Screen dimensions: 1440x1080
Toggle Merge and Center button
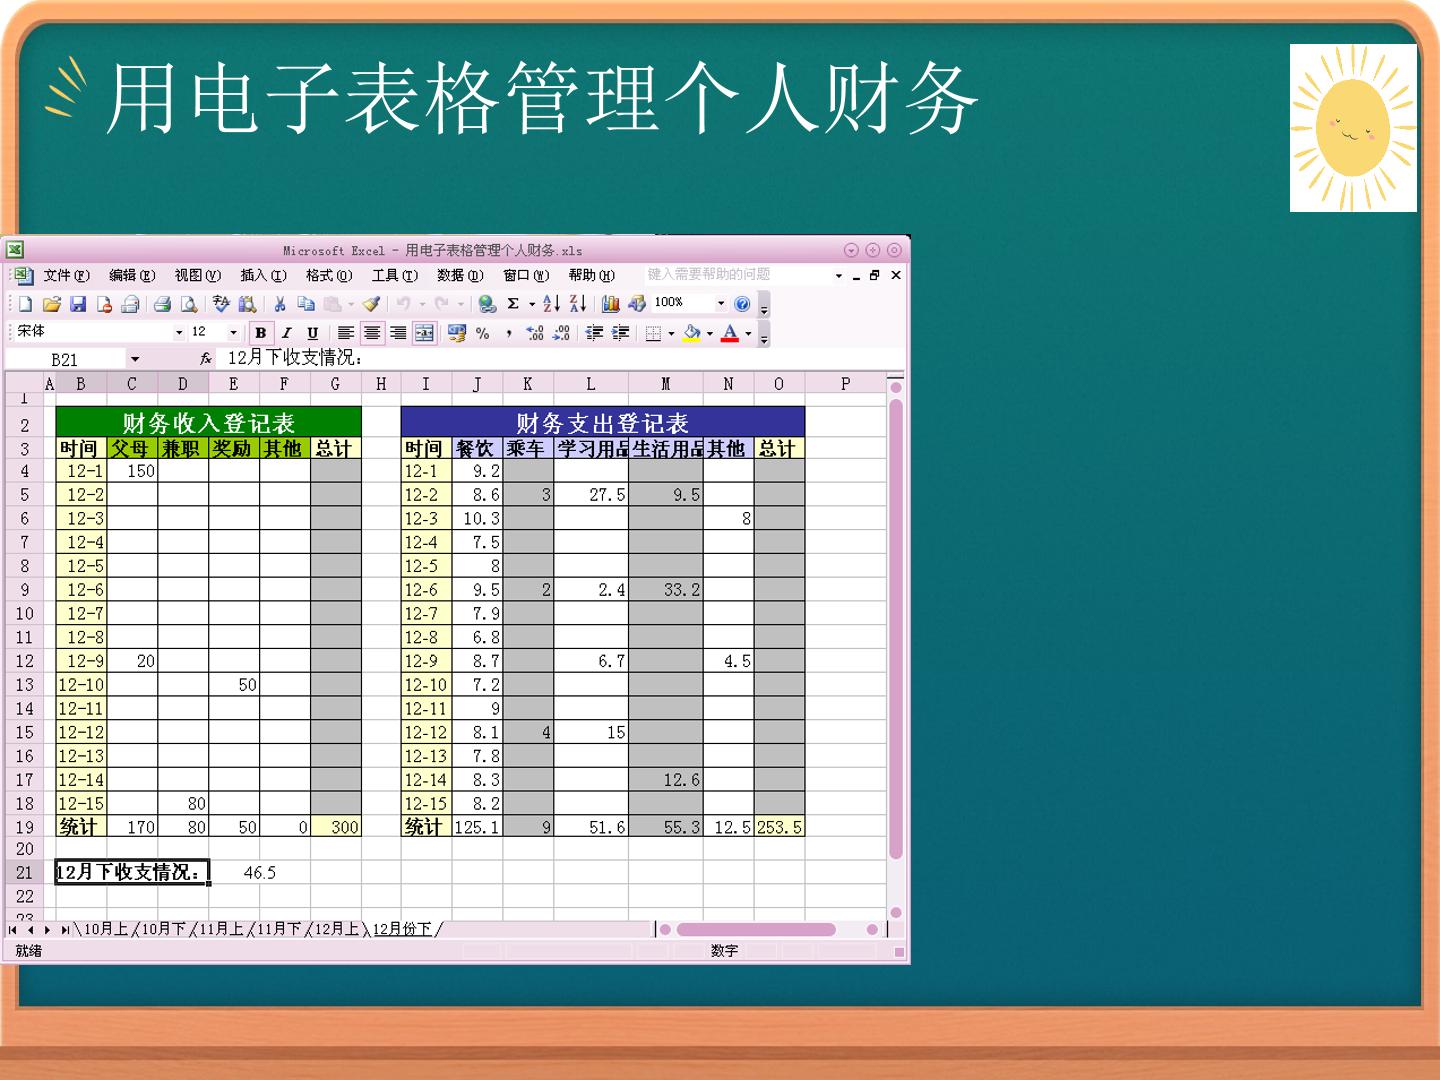tap(424, 333)
